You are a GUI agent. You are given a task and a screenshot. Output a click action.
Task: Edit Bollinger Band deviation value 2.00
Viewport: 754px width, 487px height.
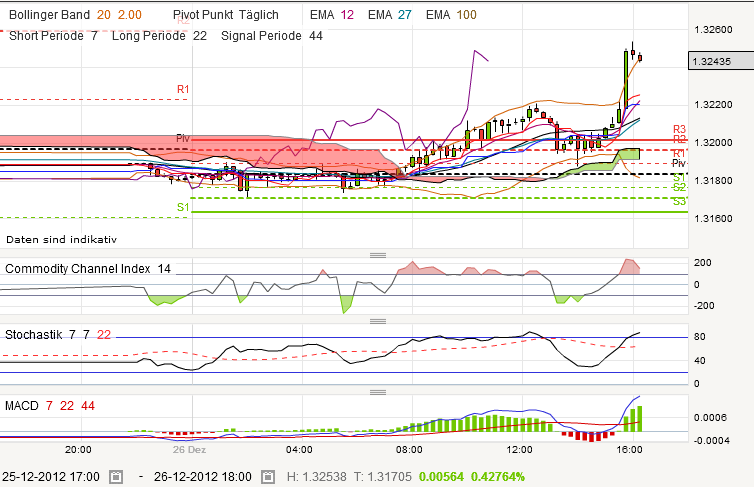pyautogui.click(x=130, y=15)
